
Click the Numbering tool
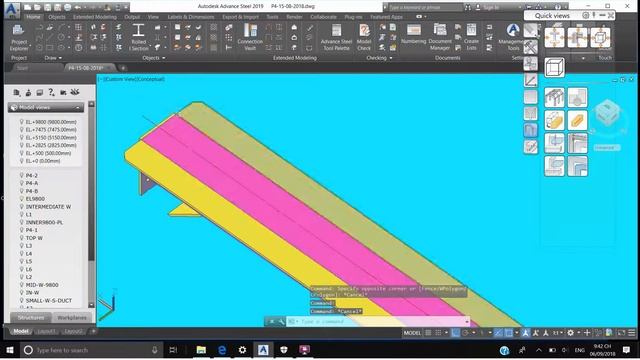(x=413, y=34)
